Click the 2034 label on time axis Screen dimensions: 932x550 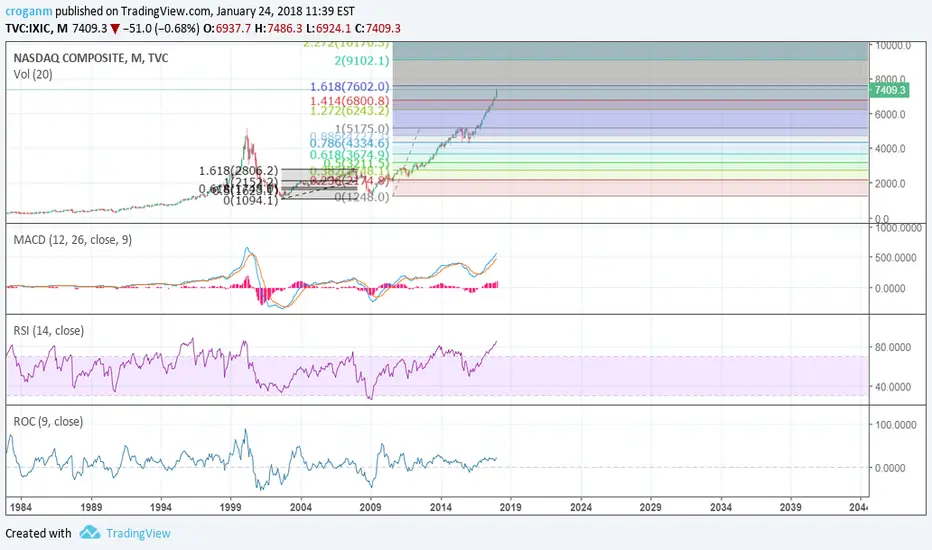coord(720,507)
